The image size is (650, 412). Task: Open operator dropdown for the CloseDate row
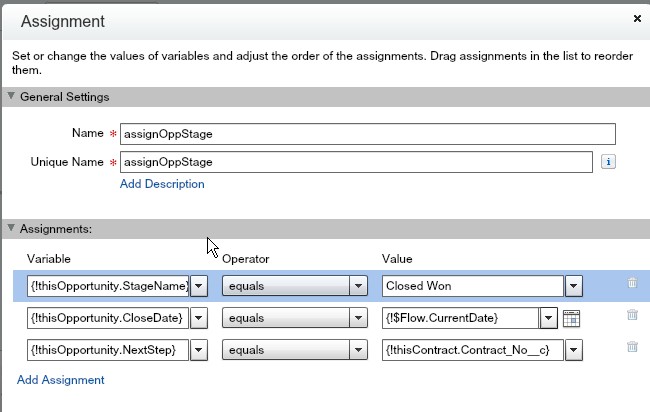coord(359,318)
